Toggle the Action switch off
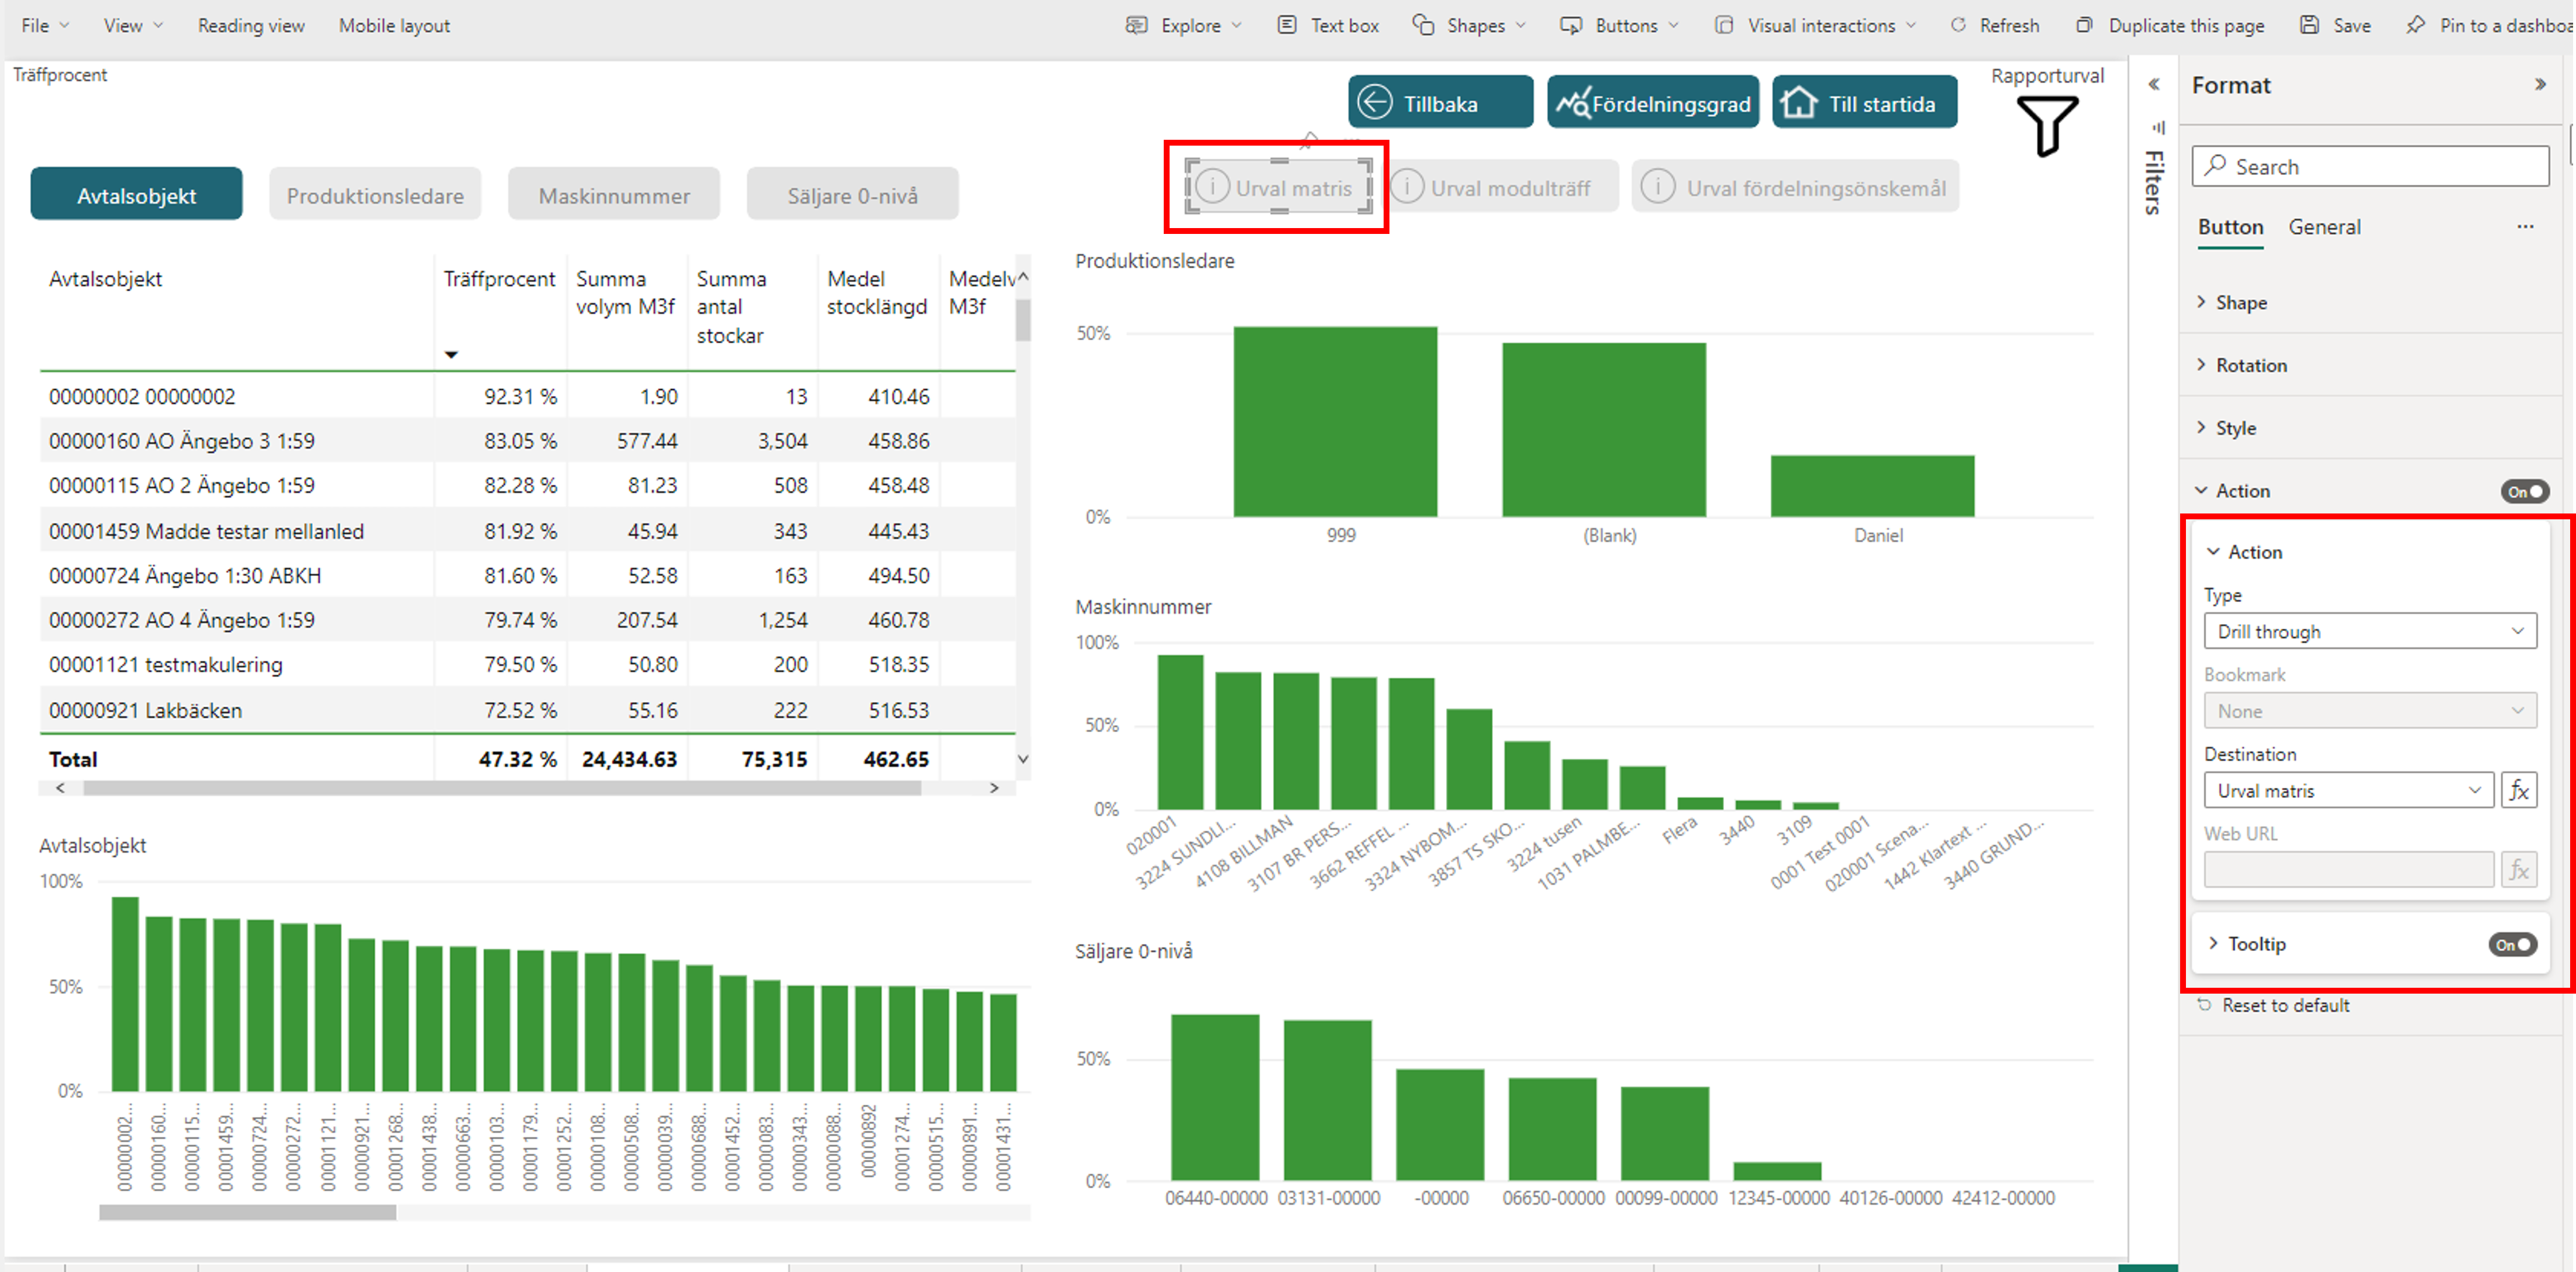The image size is (2576, 1272). [x=2524, y=491]
